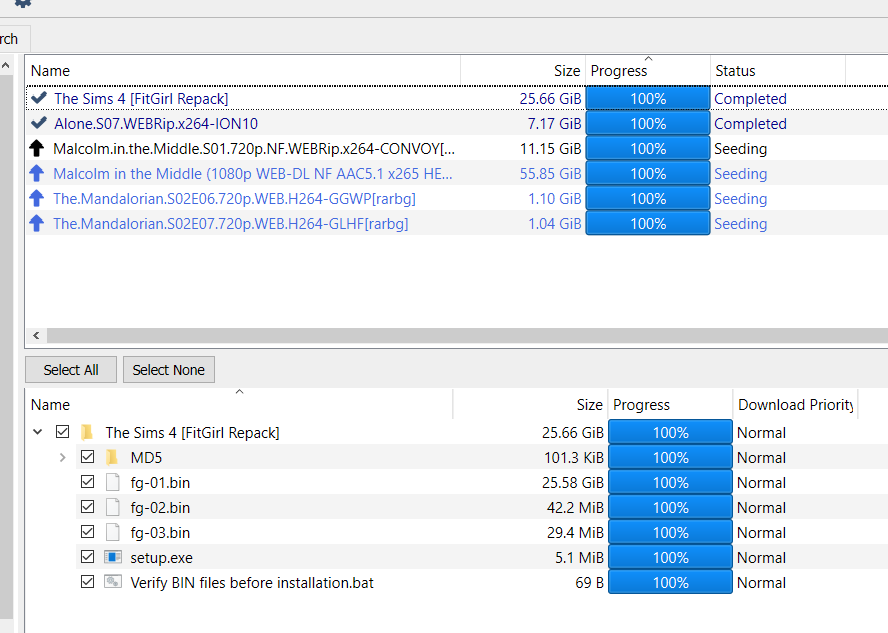Click the completed checkmark icon beside The Sims 4
The image size is (888, 633).
(38, 98)
